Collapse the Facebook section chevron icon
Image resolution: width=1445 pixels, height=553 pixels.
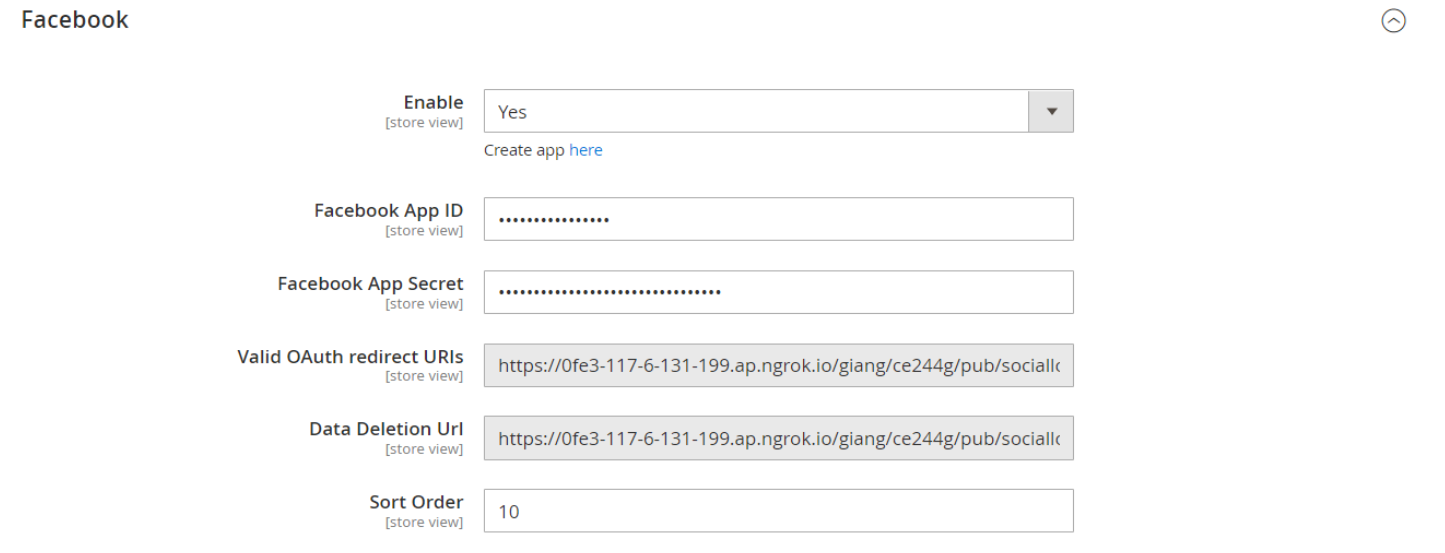pos(1393,21)
